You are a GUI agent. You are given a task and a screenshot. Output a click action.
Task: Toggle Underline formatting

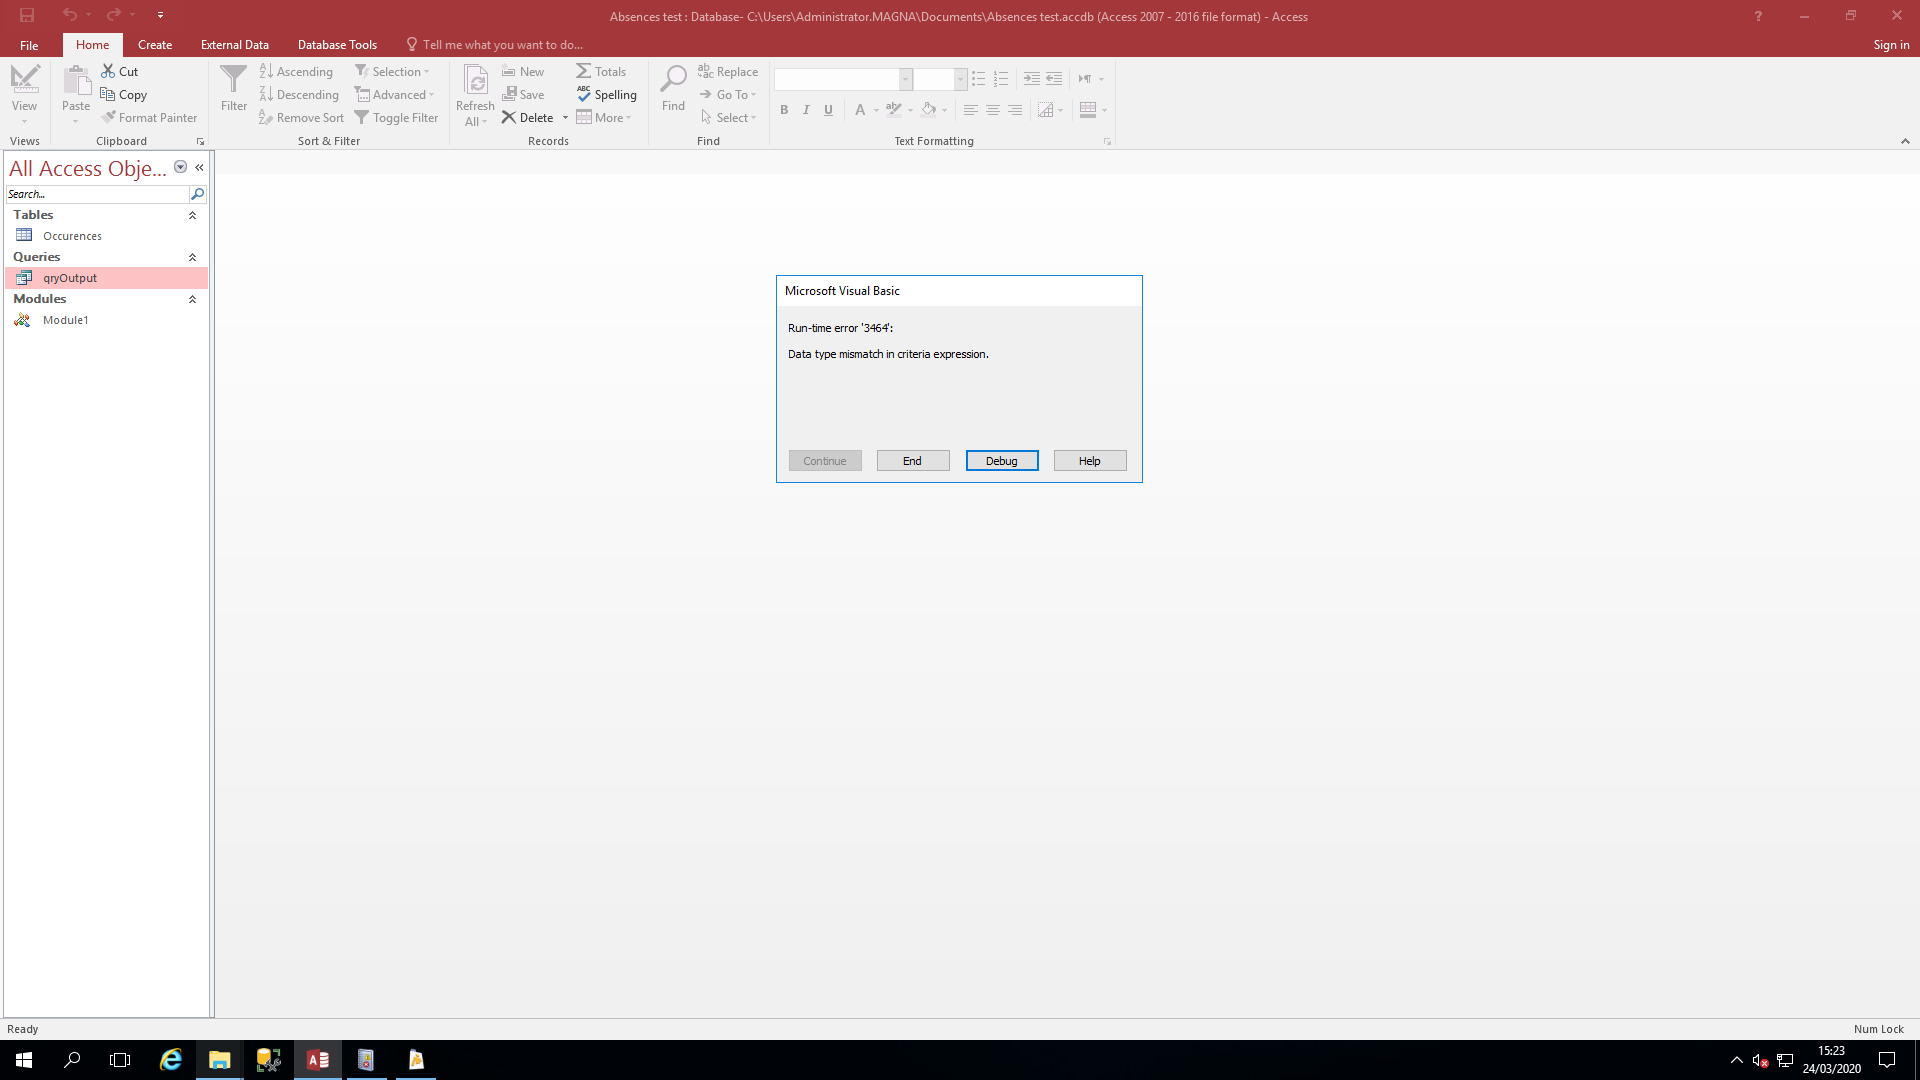[x=828, y=110]
